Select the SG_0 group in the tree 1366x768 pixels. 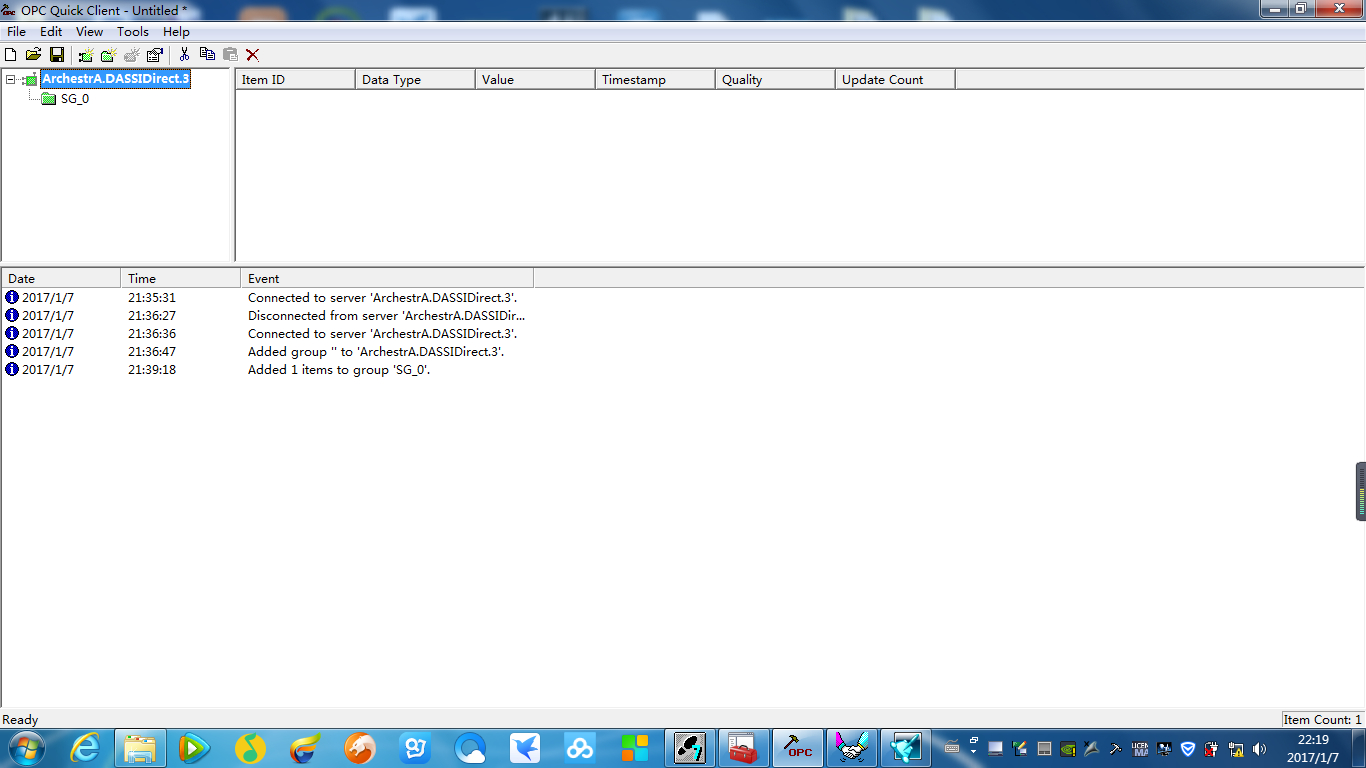coord(75,99)
